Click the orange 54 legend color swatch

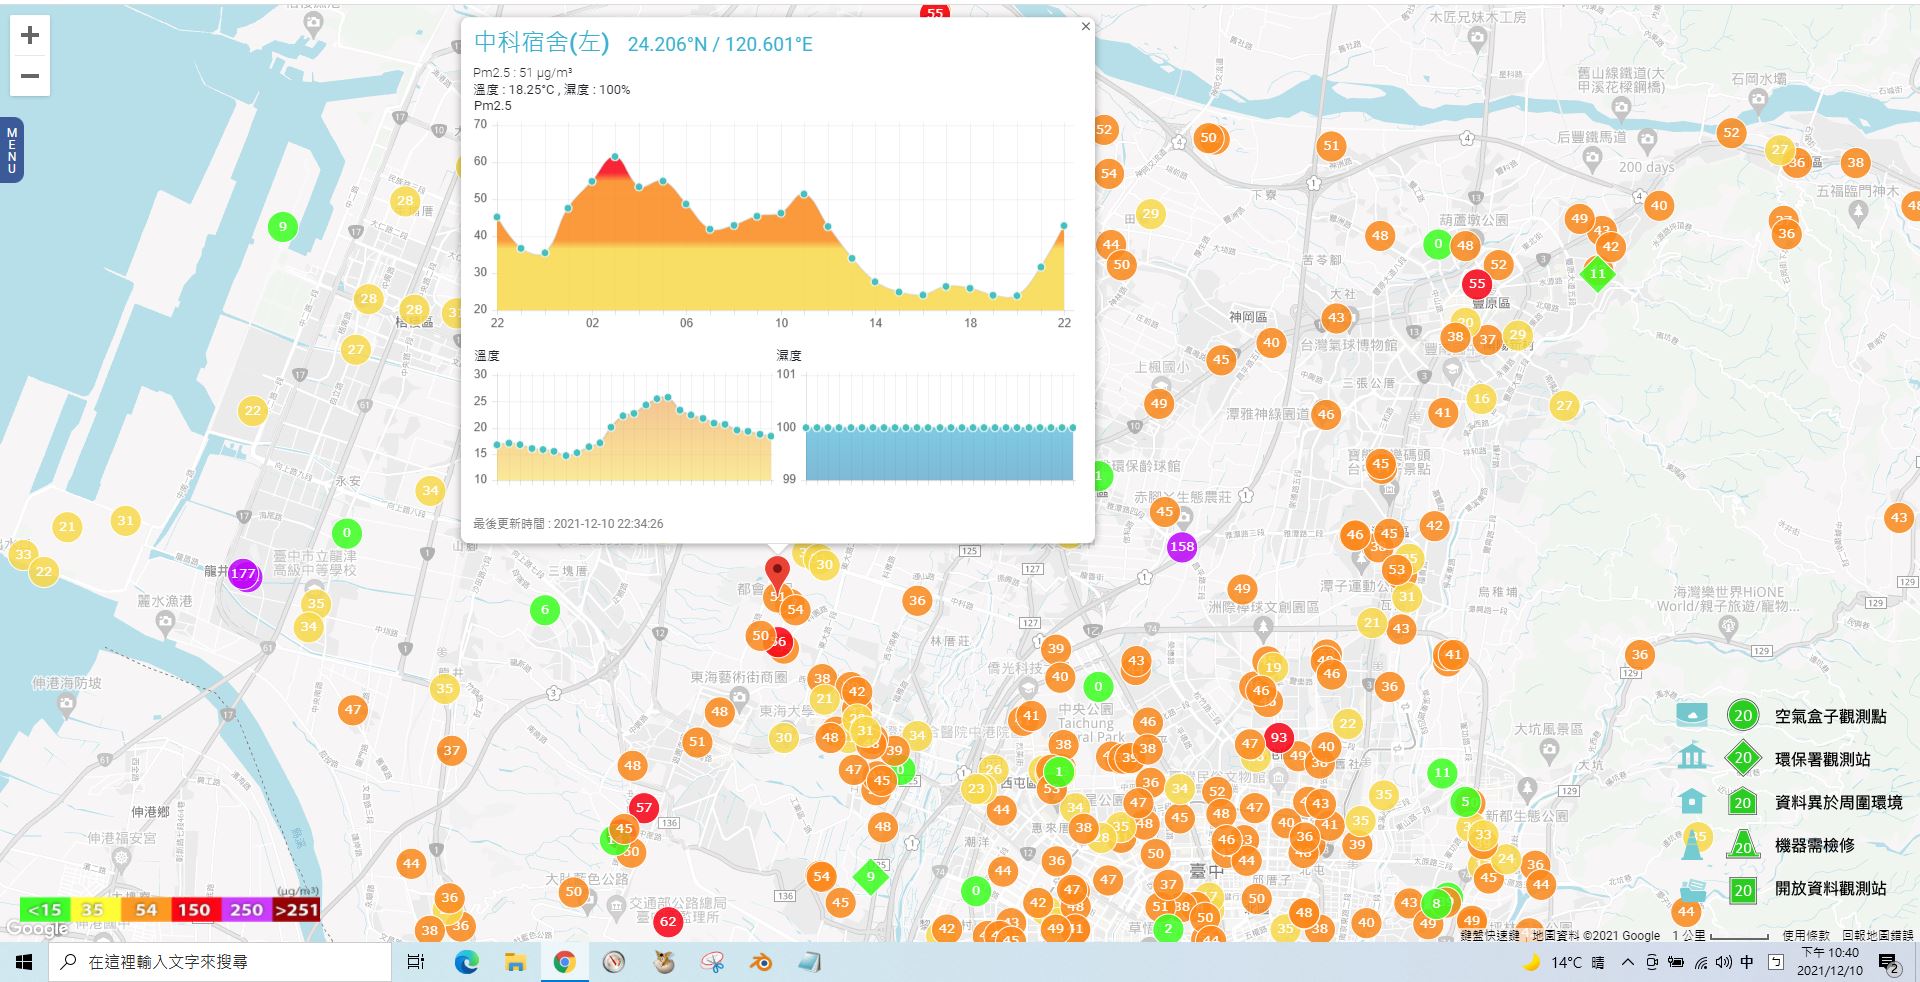coord(146,910)
